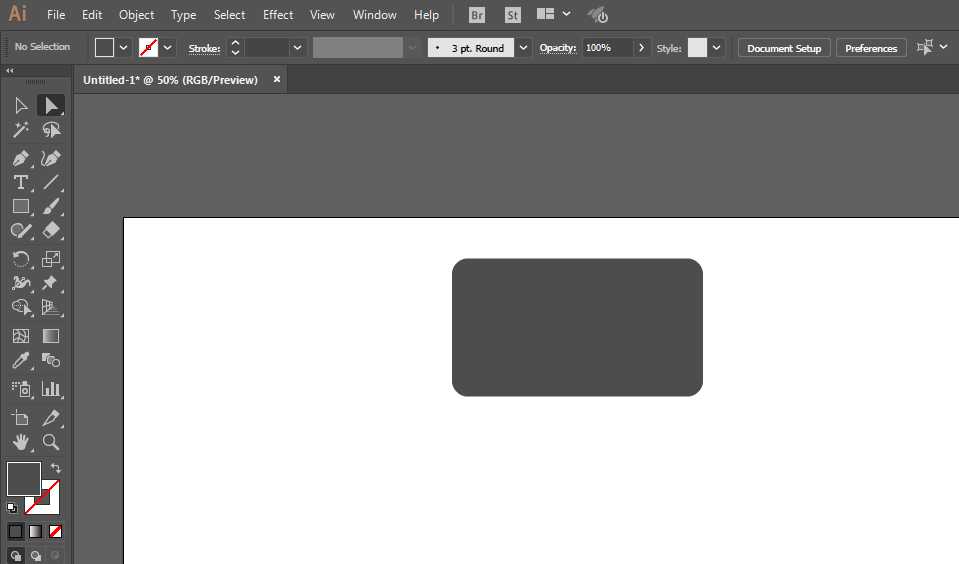Click the Document Setup button
959x564 pixels.
coord(784,48)
